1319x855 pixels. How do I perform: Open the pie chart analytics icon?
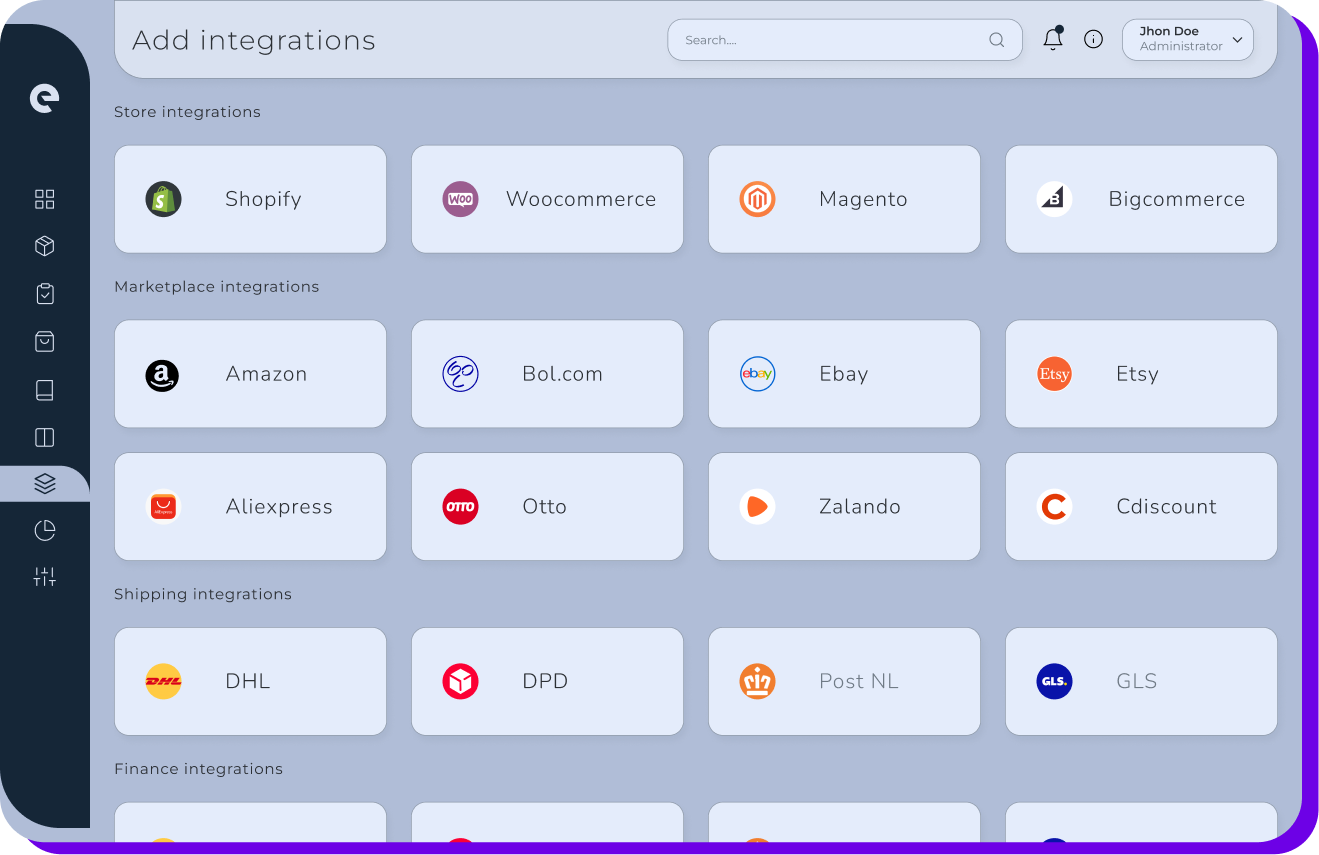[44, 530]
